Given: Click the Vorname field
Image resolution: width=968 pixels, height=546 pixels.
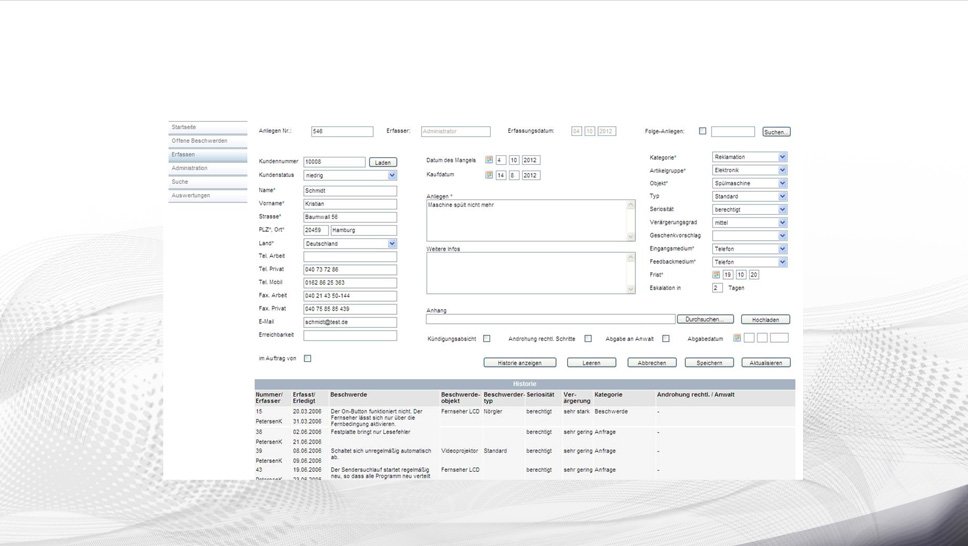Looking at the screenshot, I should click(350, 204).
